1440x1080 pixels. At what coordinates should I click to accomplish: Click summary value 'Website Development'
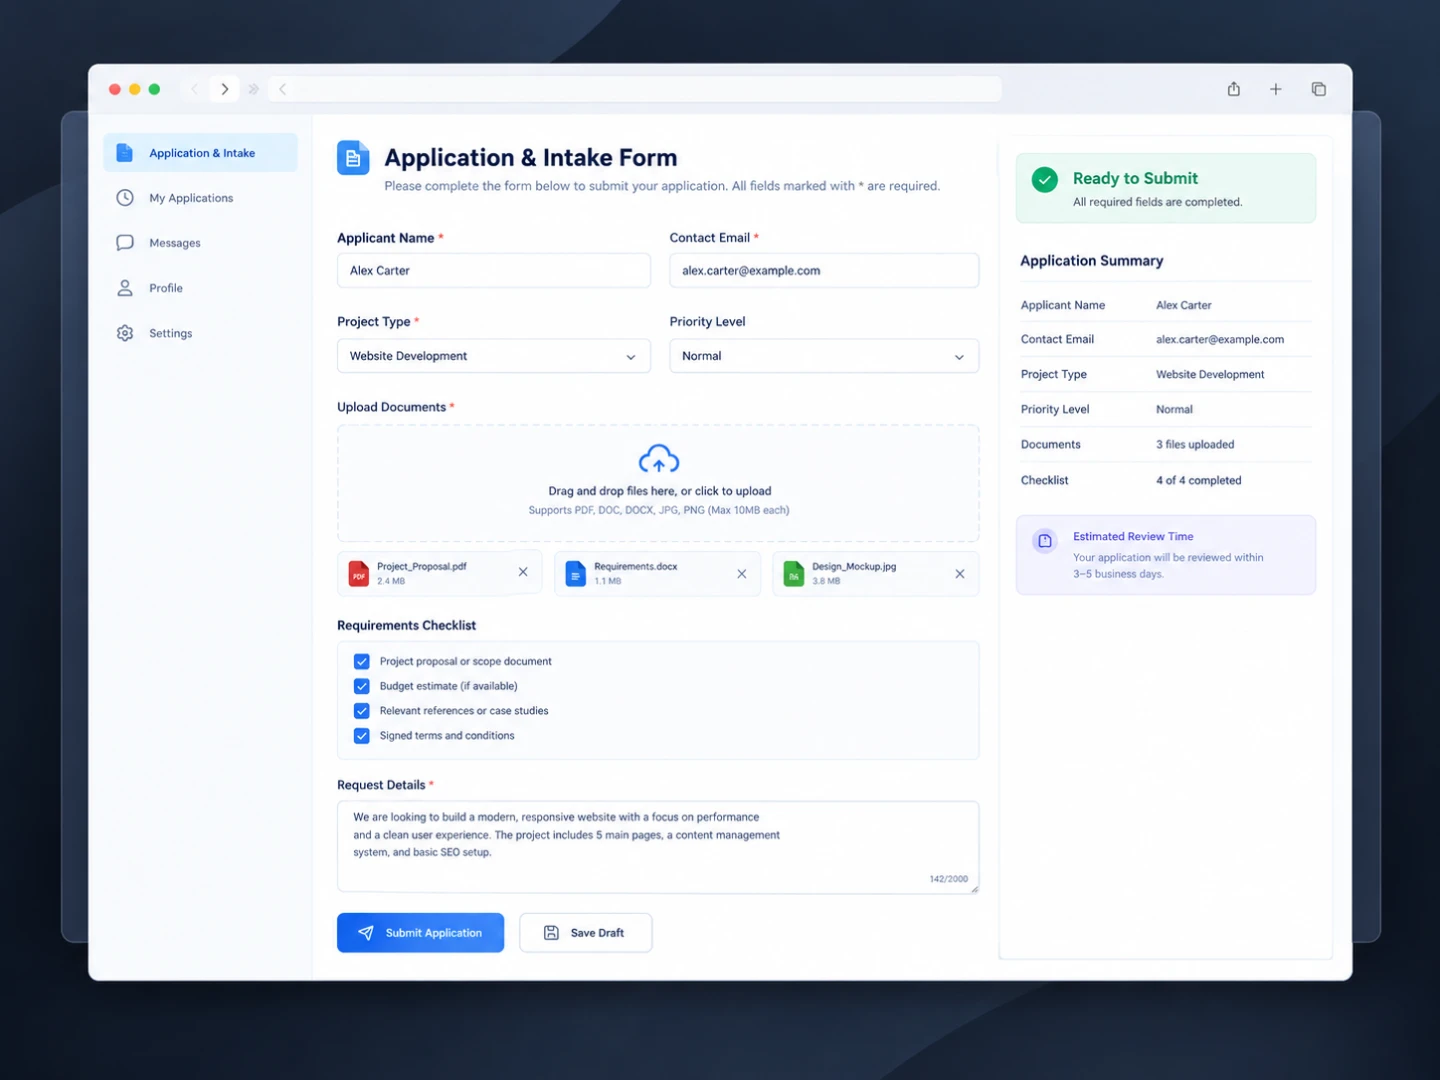click(x=1210, y=375)
